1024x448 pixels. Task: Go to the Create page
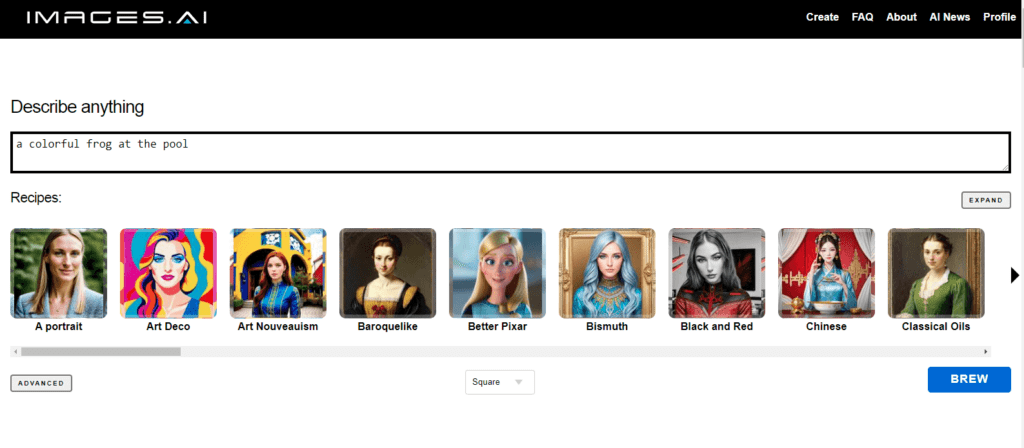(822, 17)
